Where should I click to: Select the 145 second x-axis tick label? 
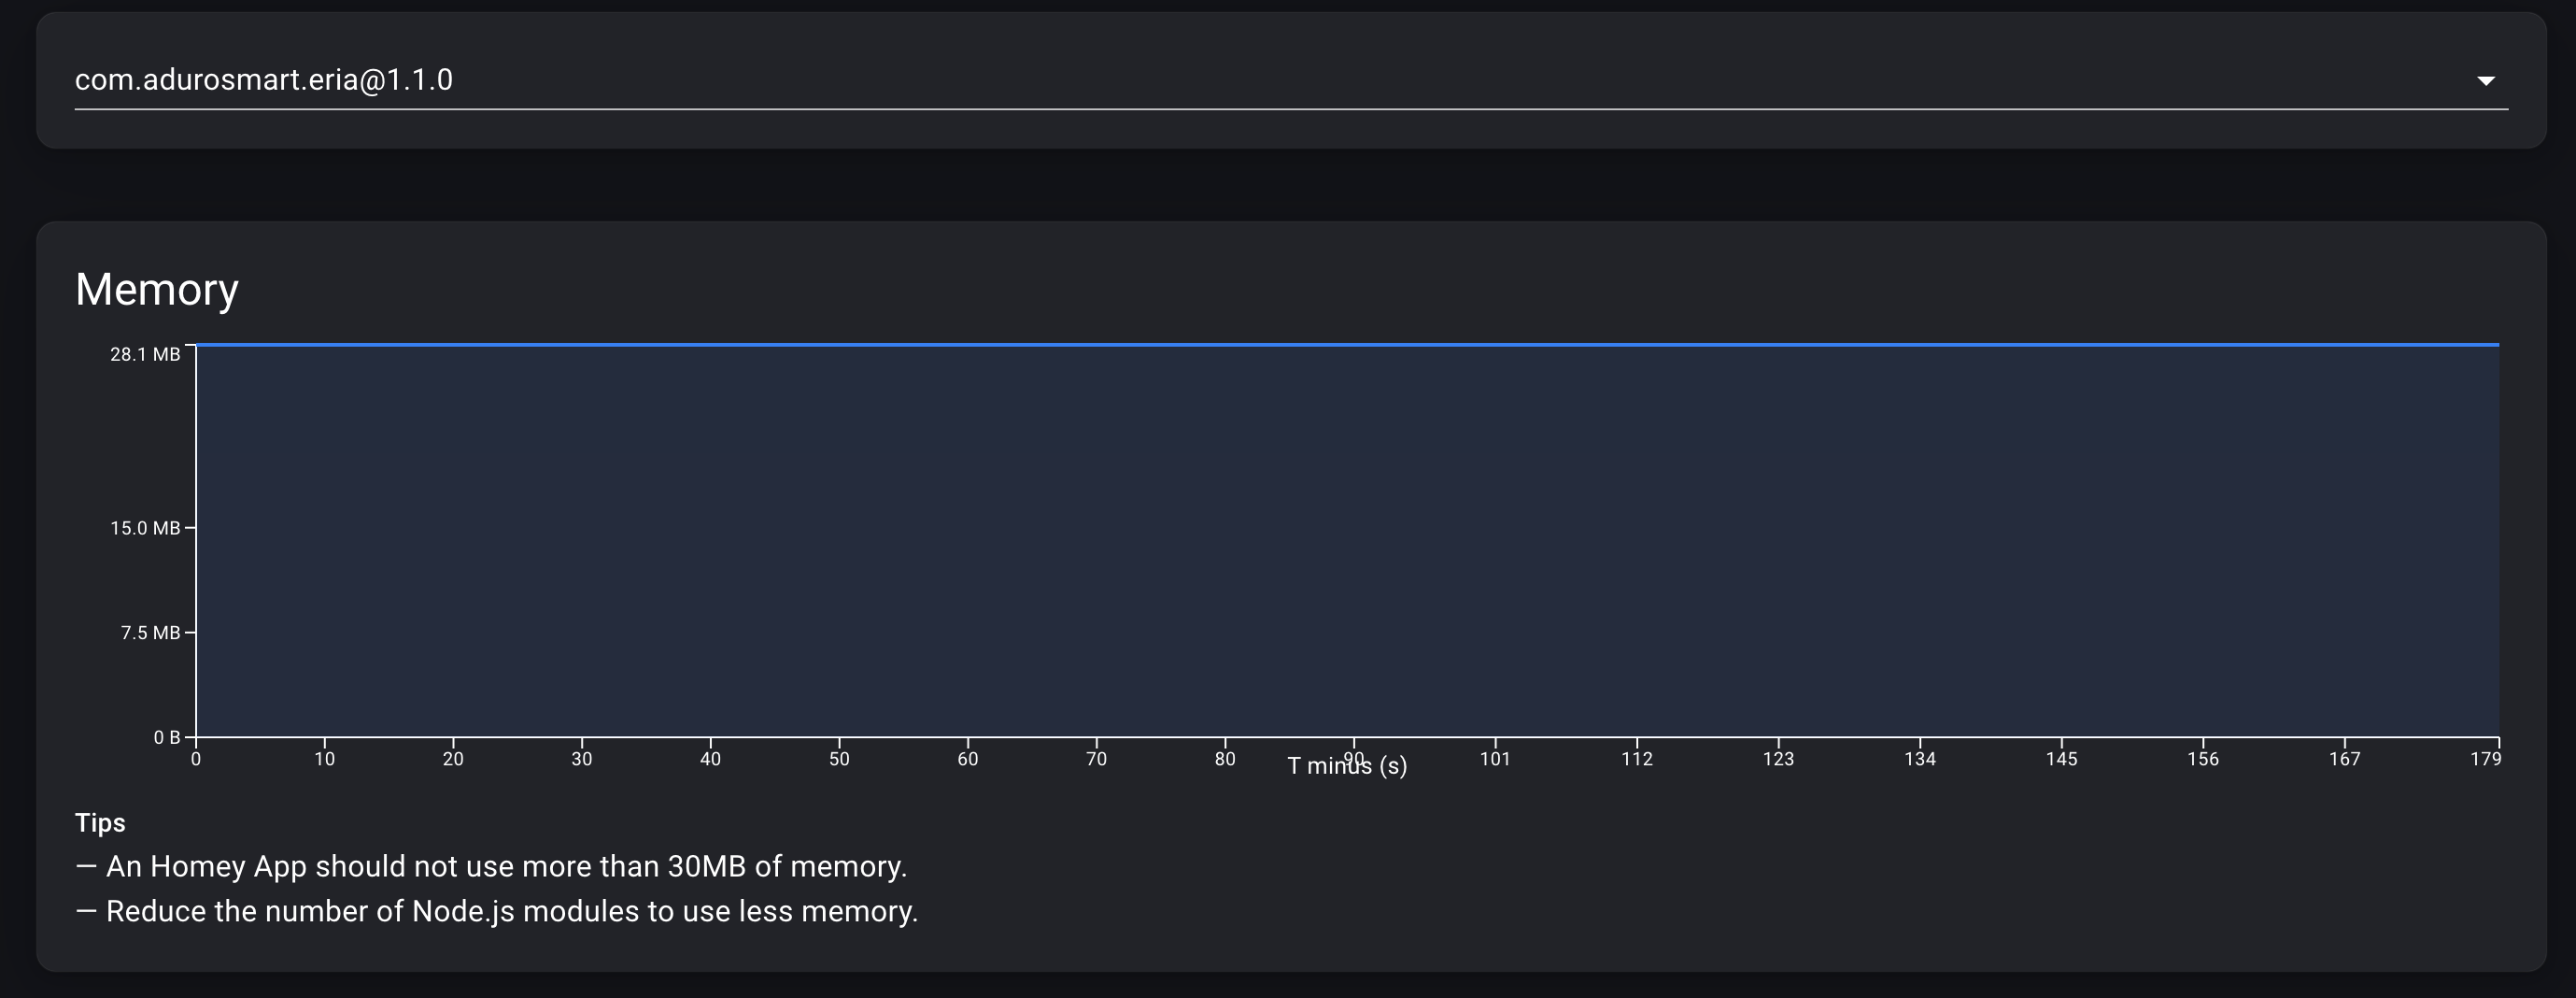click(2061, 759)
